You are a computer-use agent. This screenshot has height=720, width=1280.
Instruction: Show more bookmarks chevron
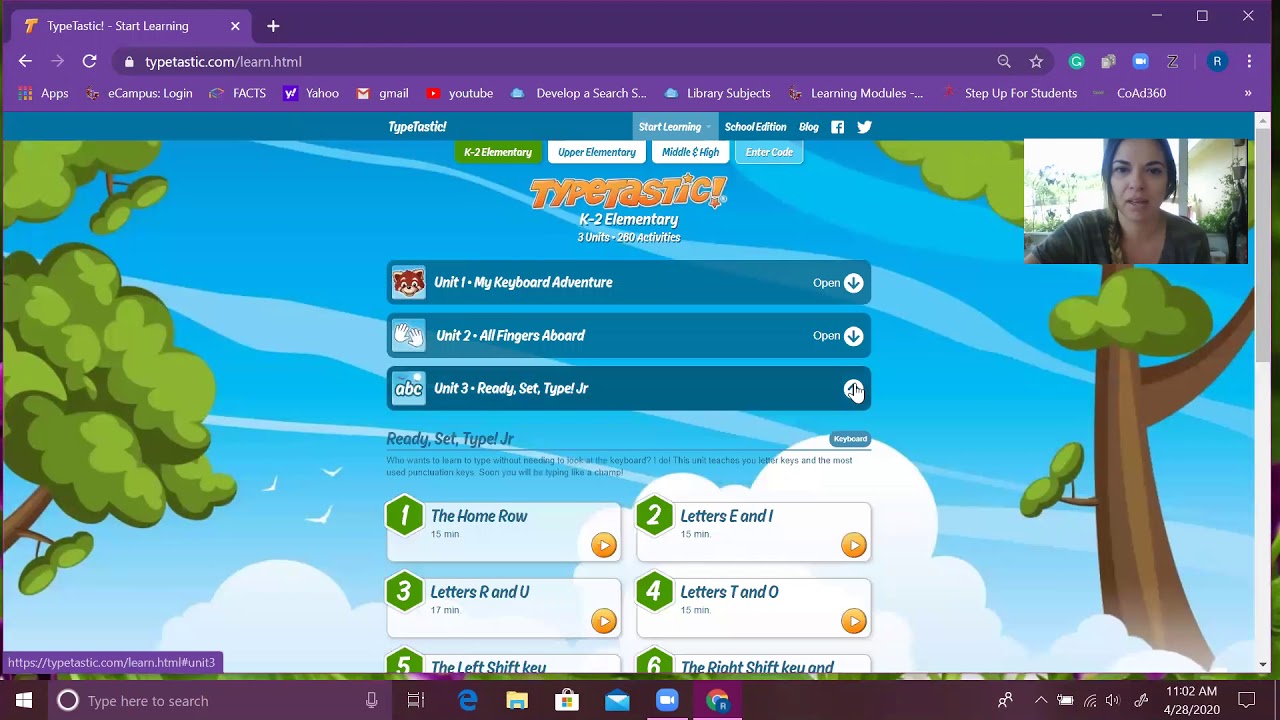coord(1247,93)
